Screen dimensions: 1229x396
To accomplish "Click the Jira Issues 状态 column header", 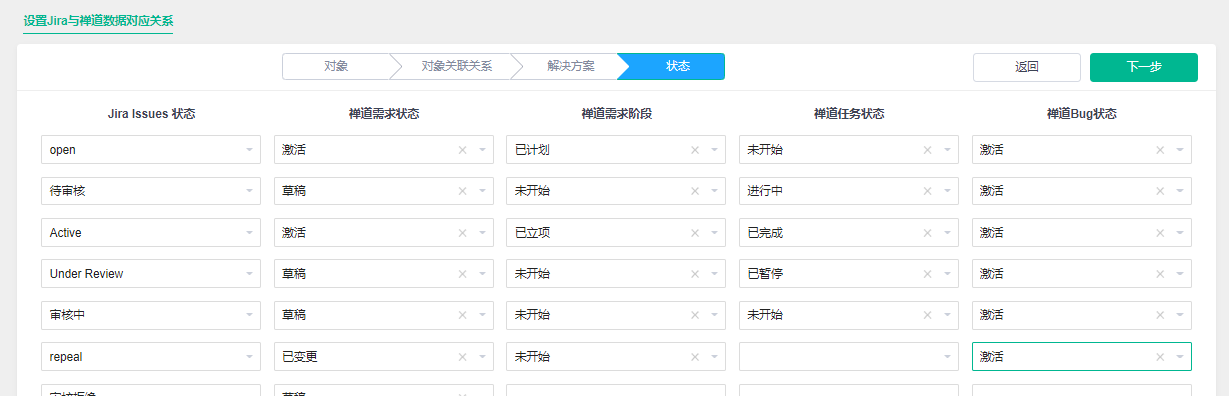I will pos(151,114).
